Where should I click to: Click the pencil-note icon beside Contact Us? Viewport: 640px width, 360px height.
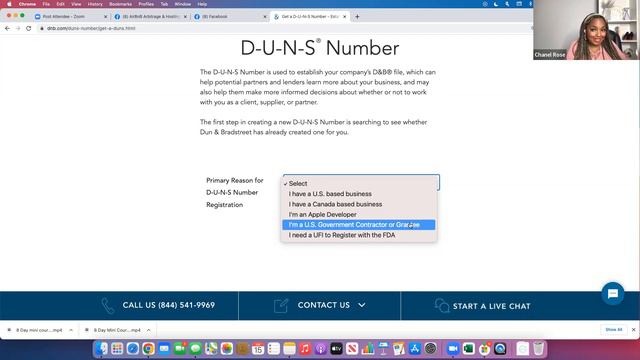[x=281, y=306]
